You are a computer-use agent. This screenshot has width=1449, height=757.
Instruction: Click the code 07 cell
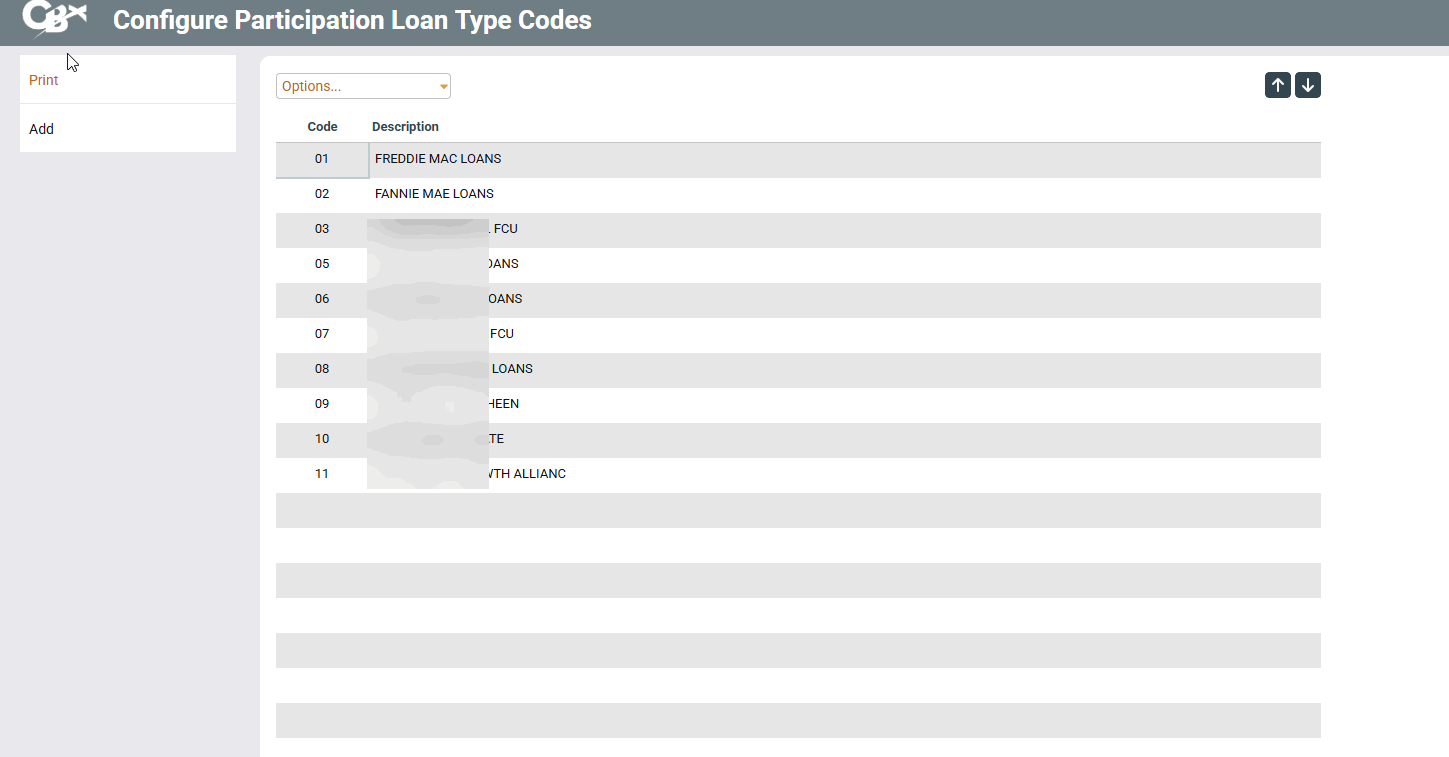coord(322,334)
